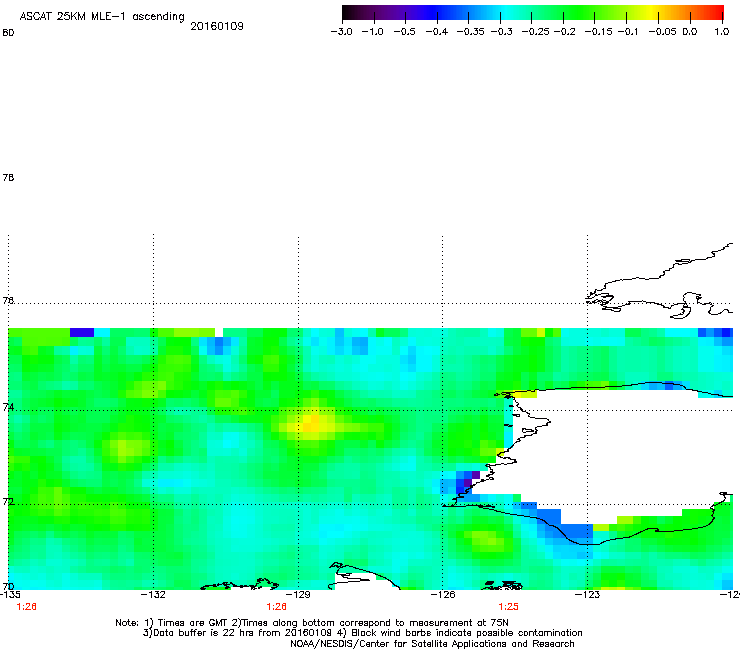Click the color bar label -0.35
The image size is (740, 650).
[x=470, y=32]
